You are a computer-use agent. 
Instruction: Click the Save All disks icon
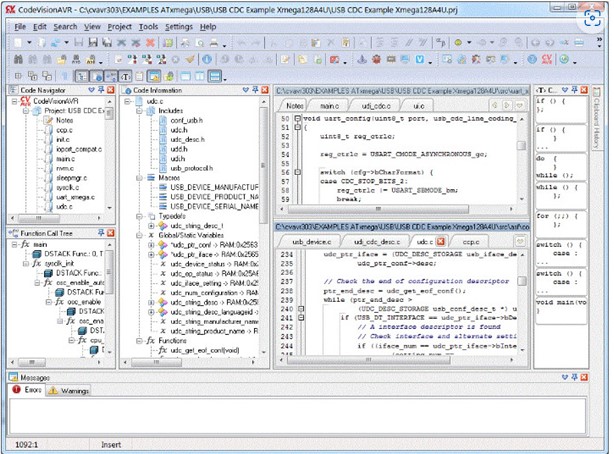coord(107,42)
